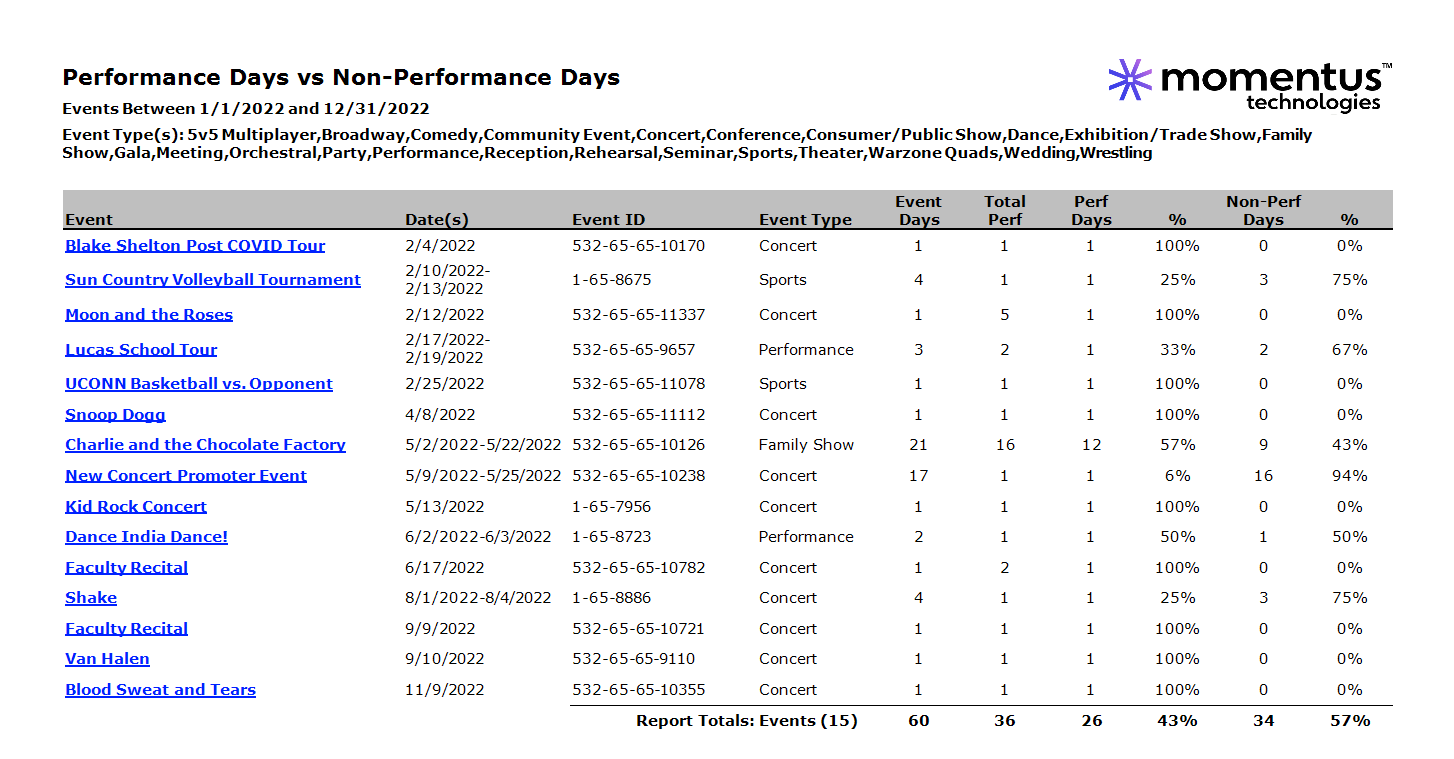Open the Blood Sweat and Tears event

pos(160,689)
